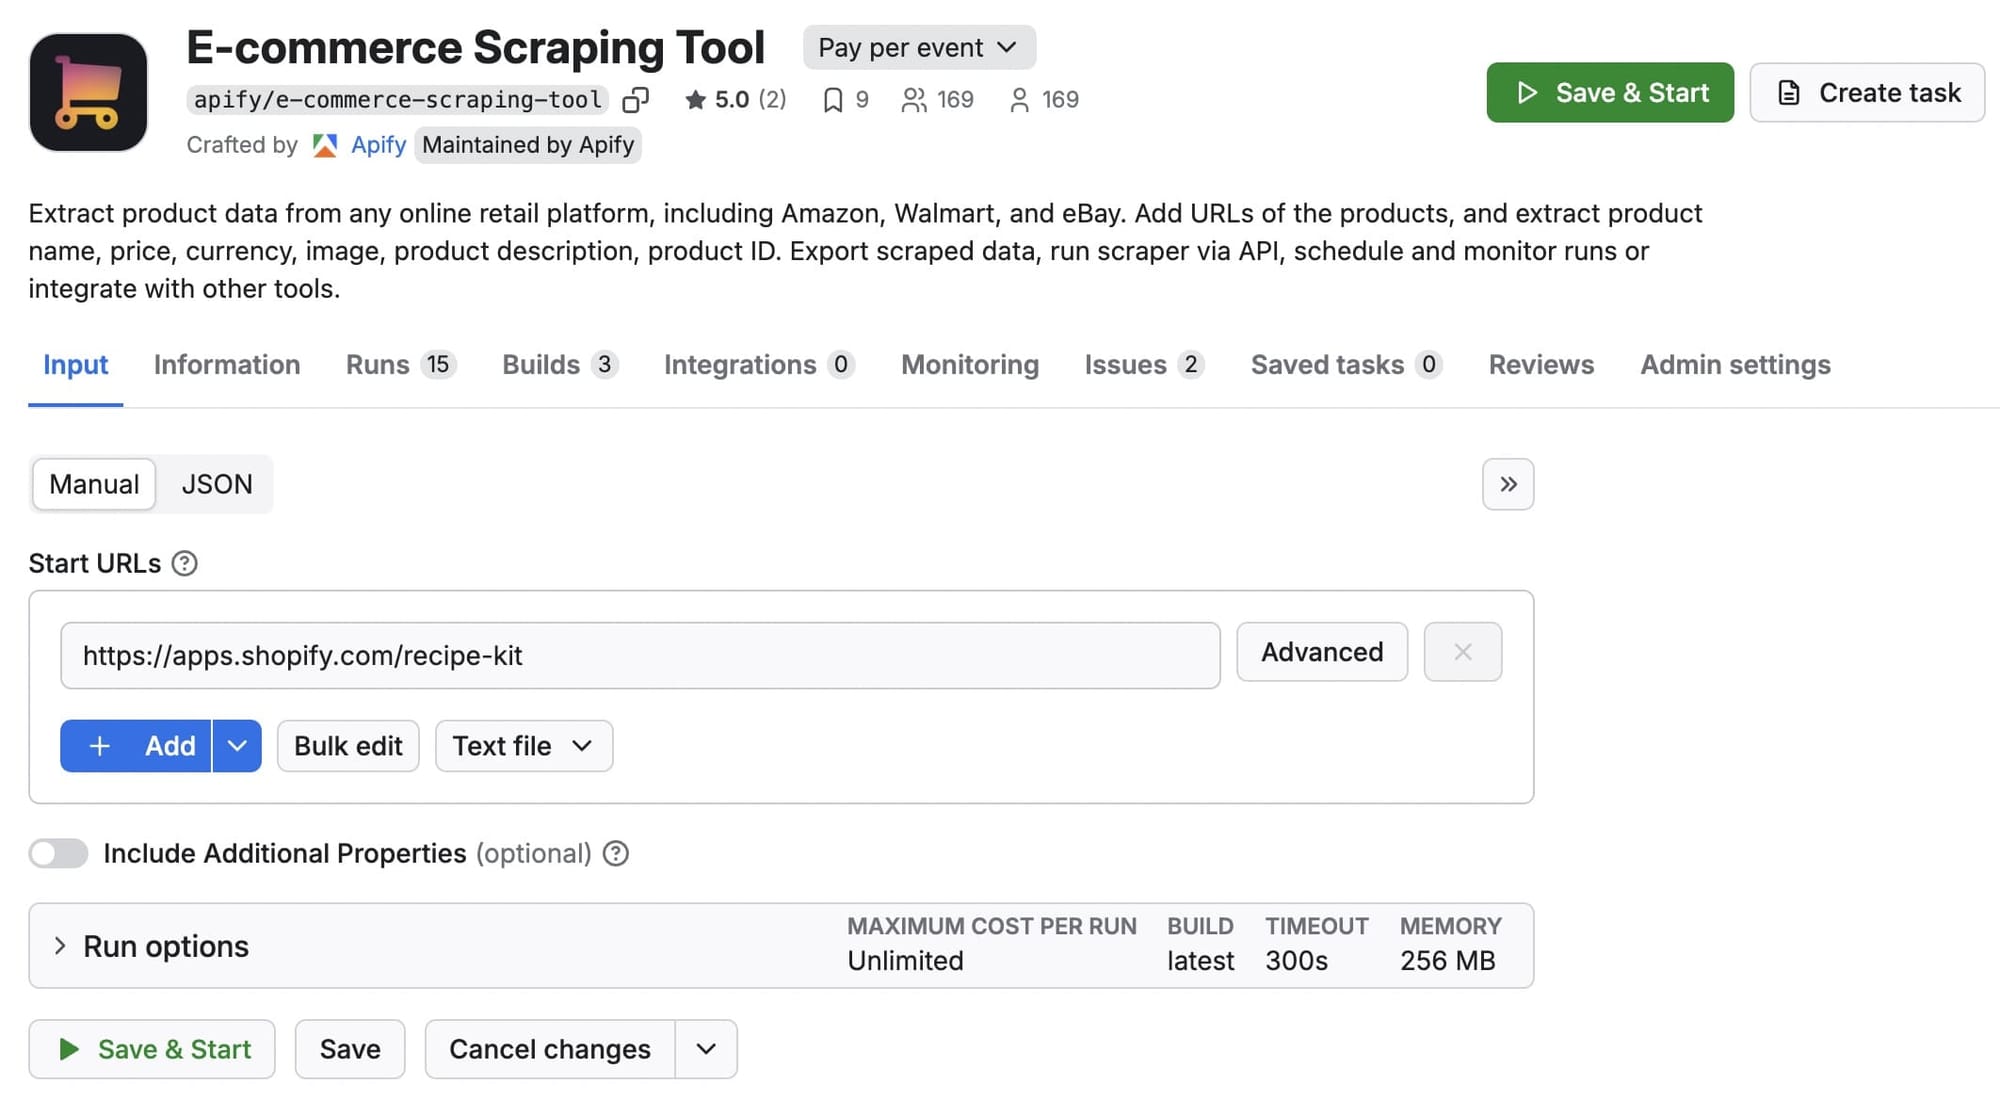Open the Add button dropdown arrow
2000x1104 pixels.
[x=237, y=745]
